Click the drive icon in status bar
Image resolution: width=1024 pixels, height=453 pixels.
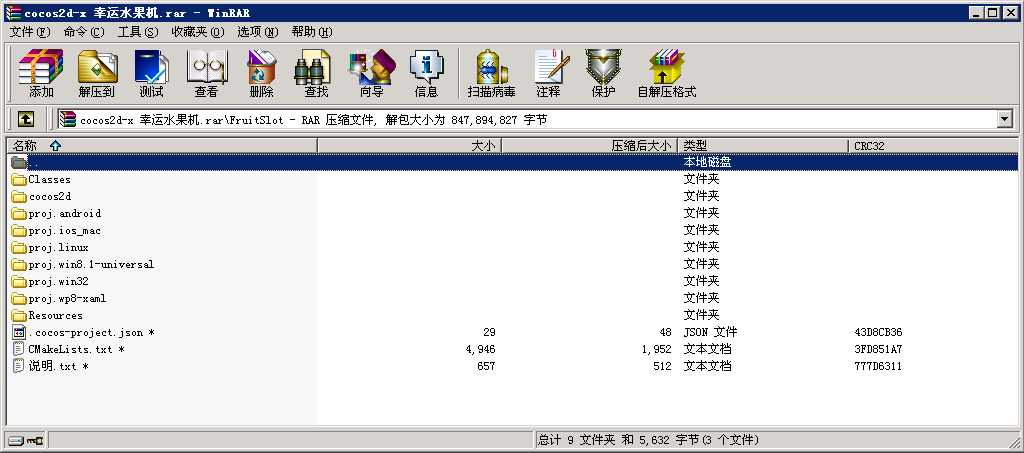coord(16,441)
